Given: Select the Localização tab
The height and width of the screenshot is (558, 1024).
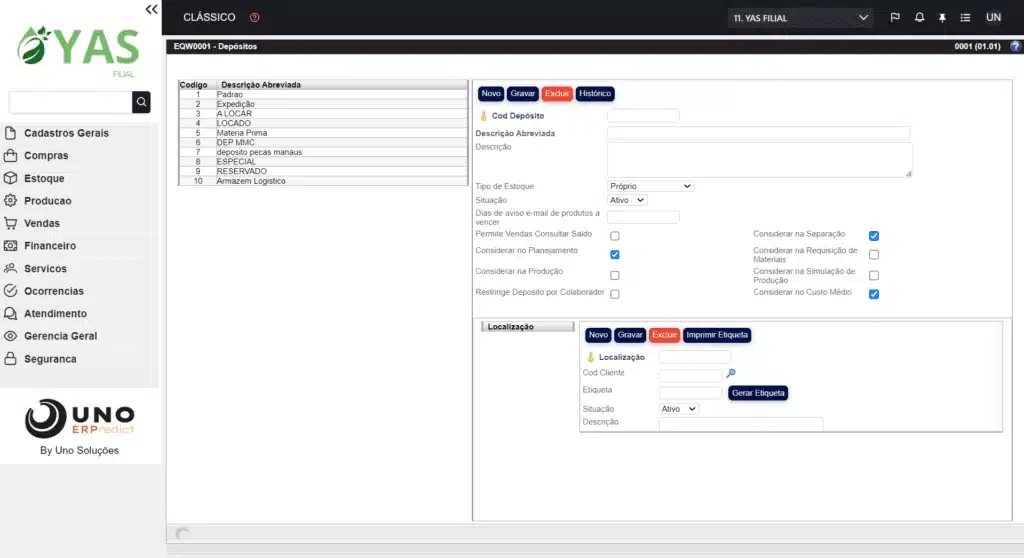Looking at the screenshot, I should [x=528, y=327].
